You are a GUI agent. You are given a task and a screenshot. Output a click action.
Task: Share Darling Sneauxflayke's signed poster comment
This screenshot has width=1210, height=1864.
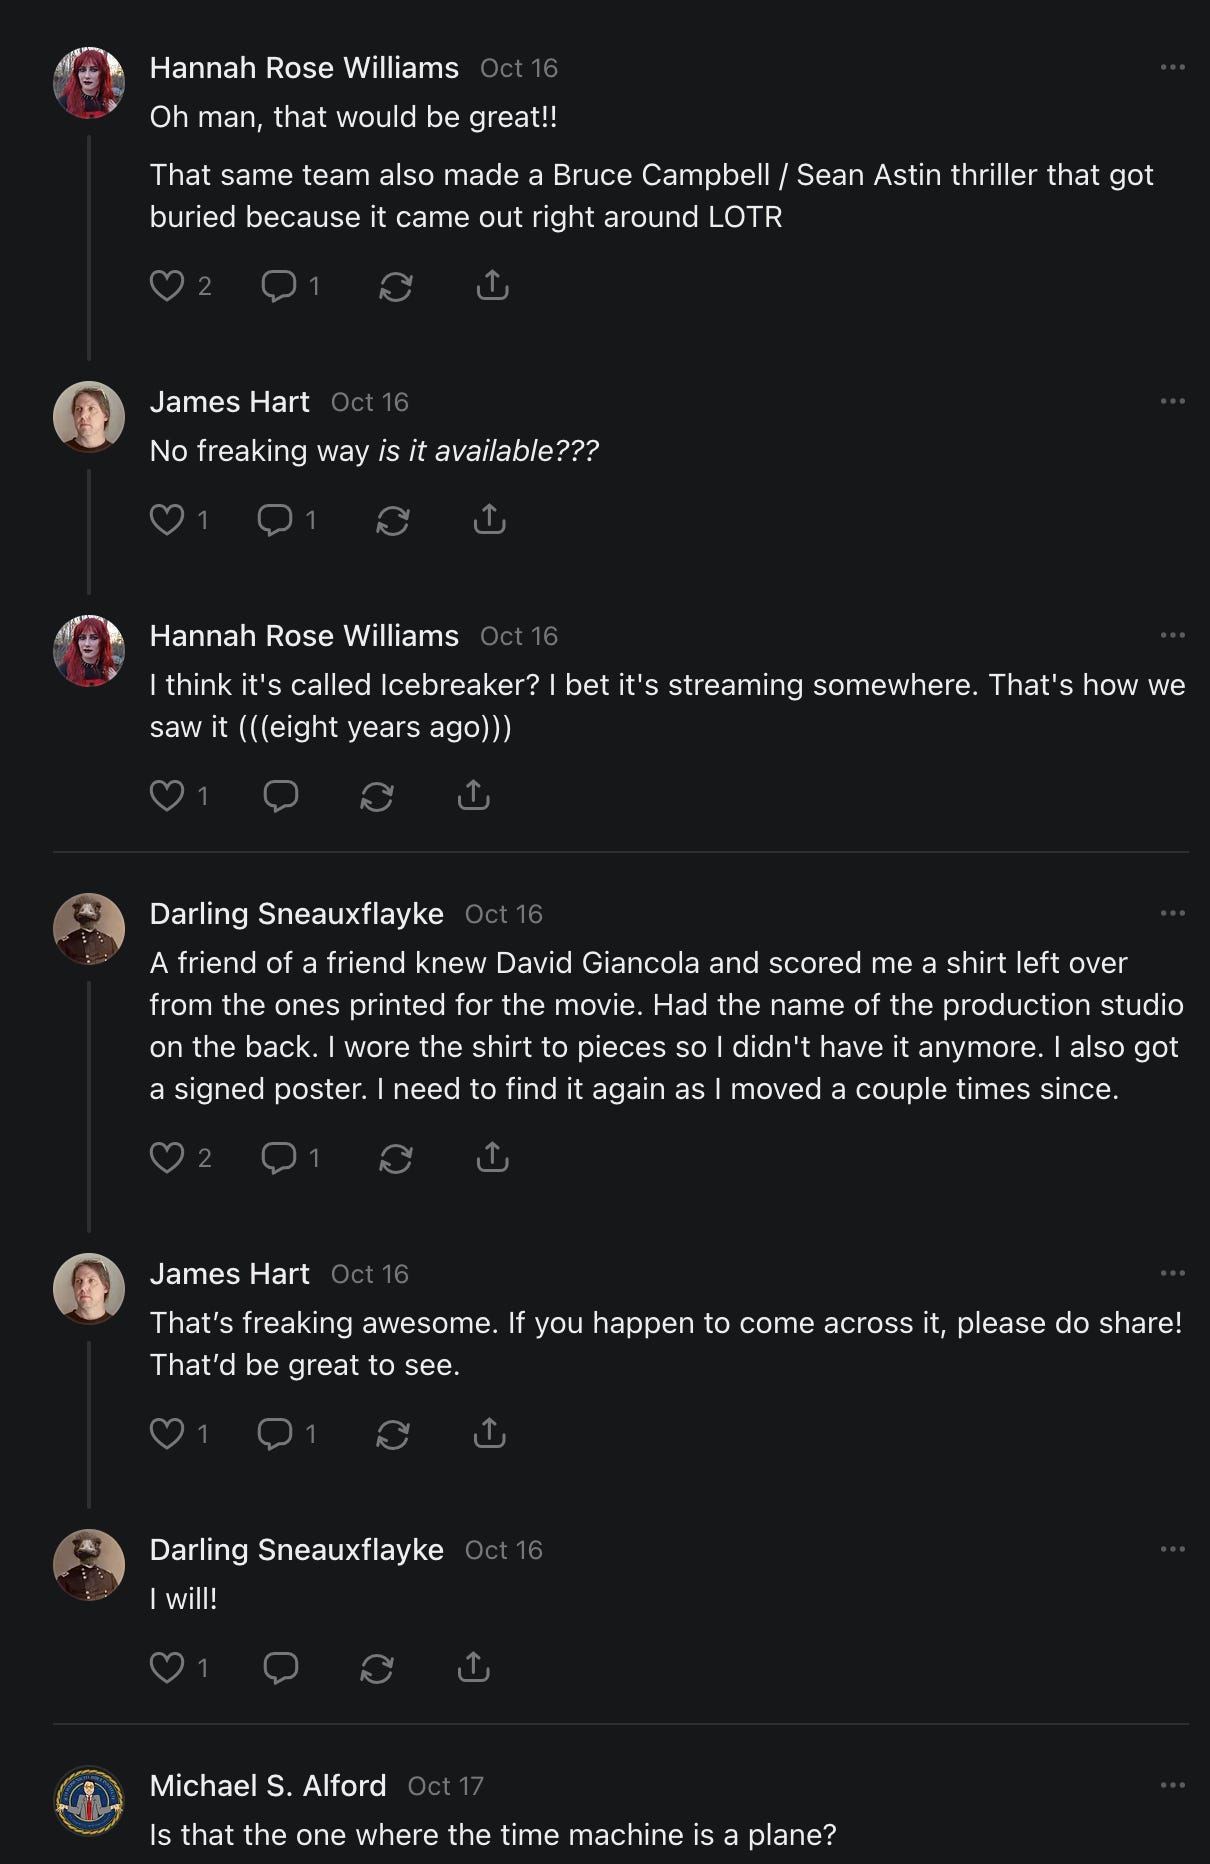click(492, 1158)
